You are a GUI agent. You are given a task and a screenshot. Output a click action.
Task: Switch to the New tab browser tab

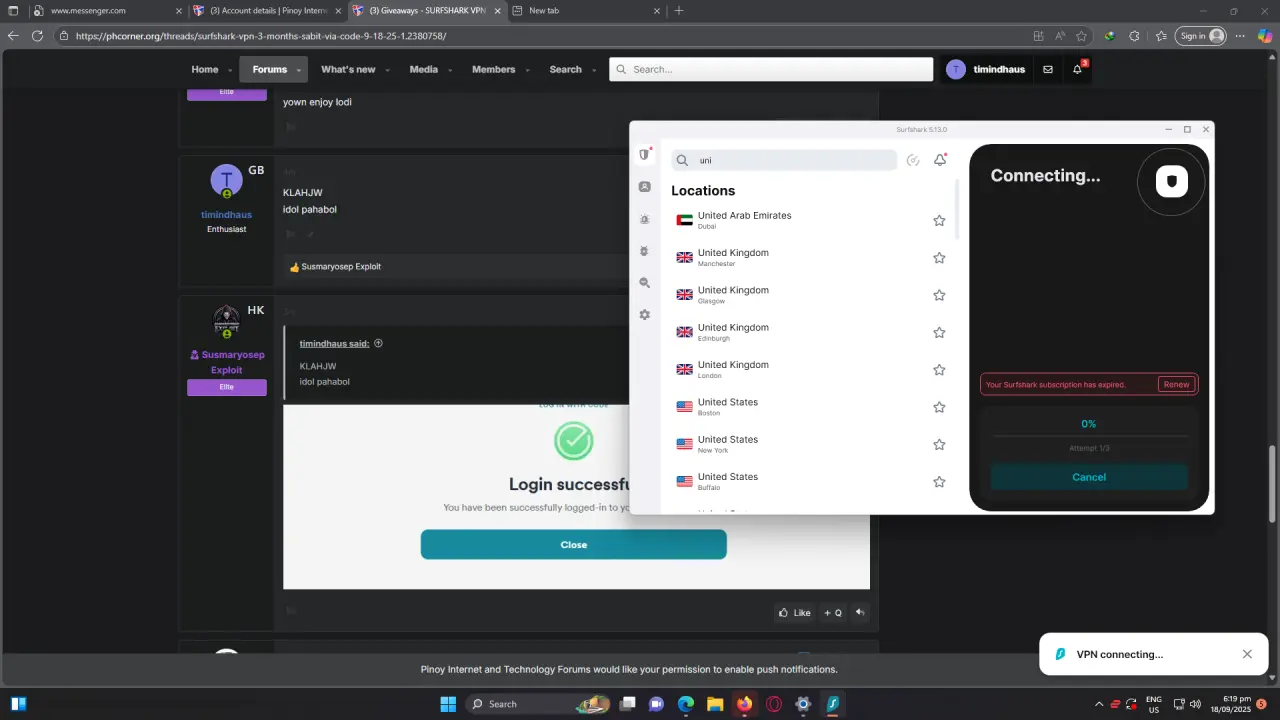tap(586, 10)
